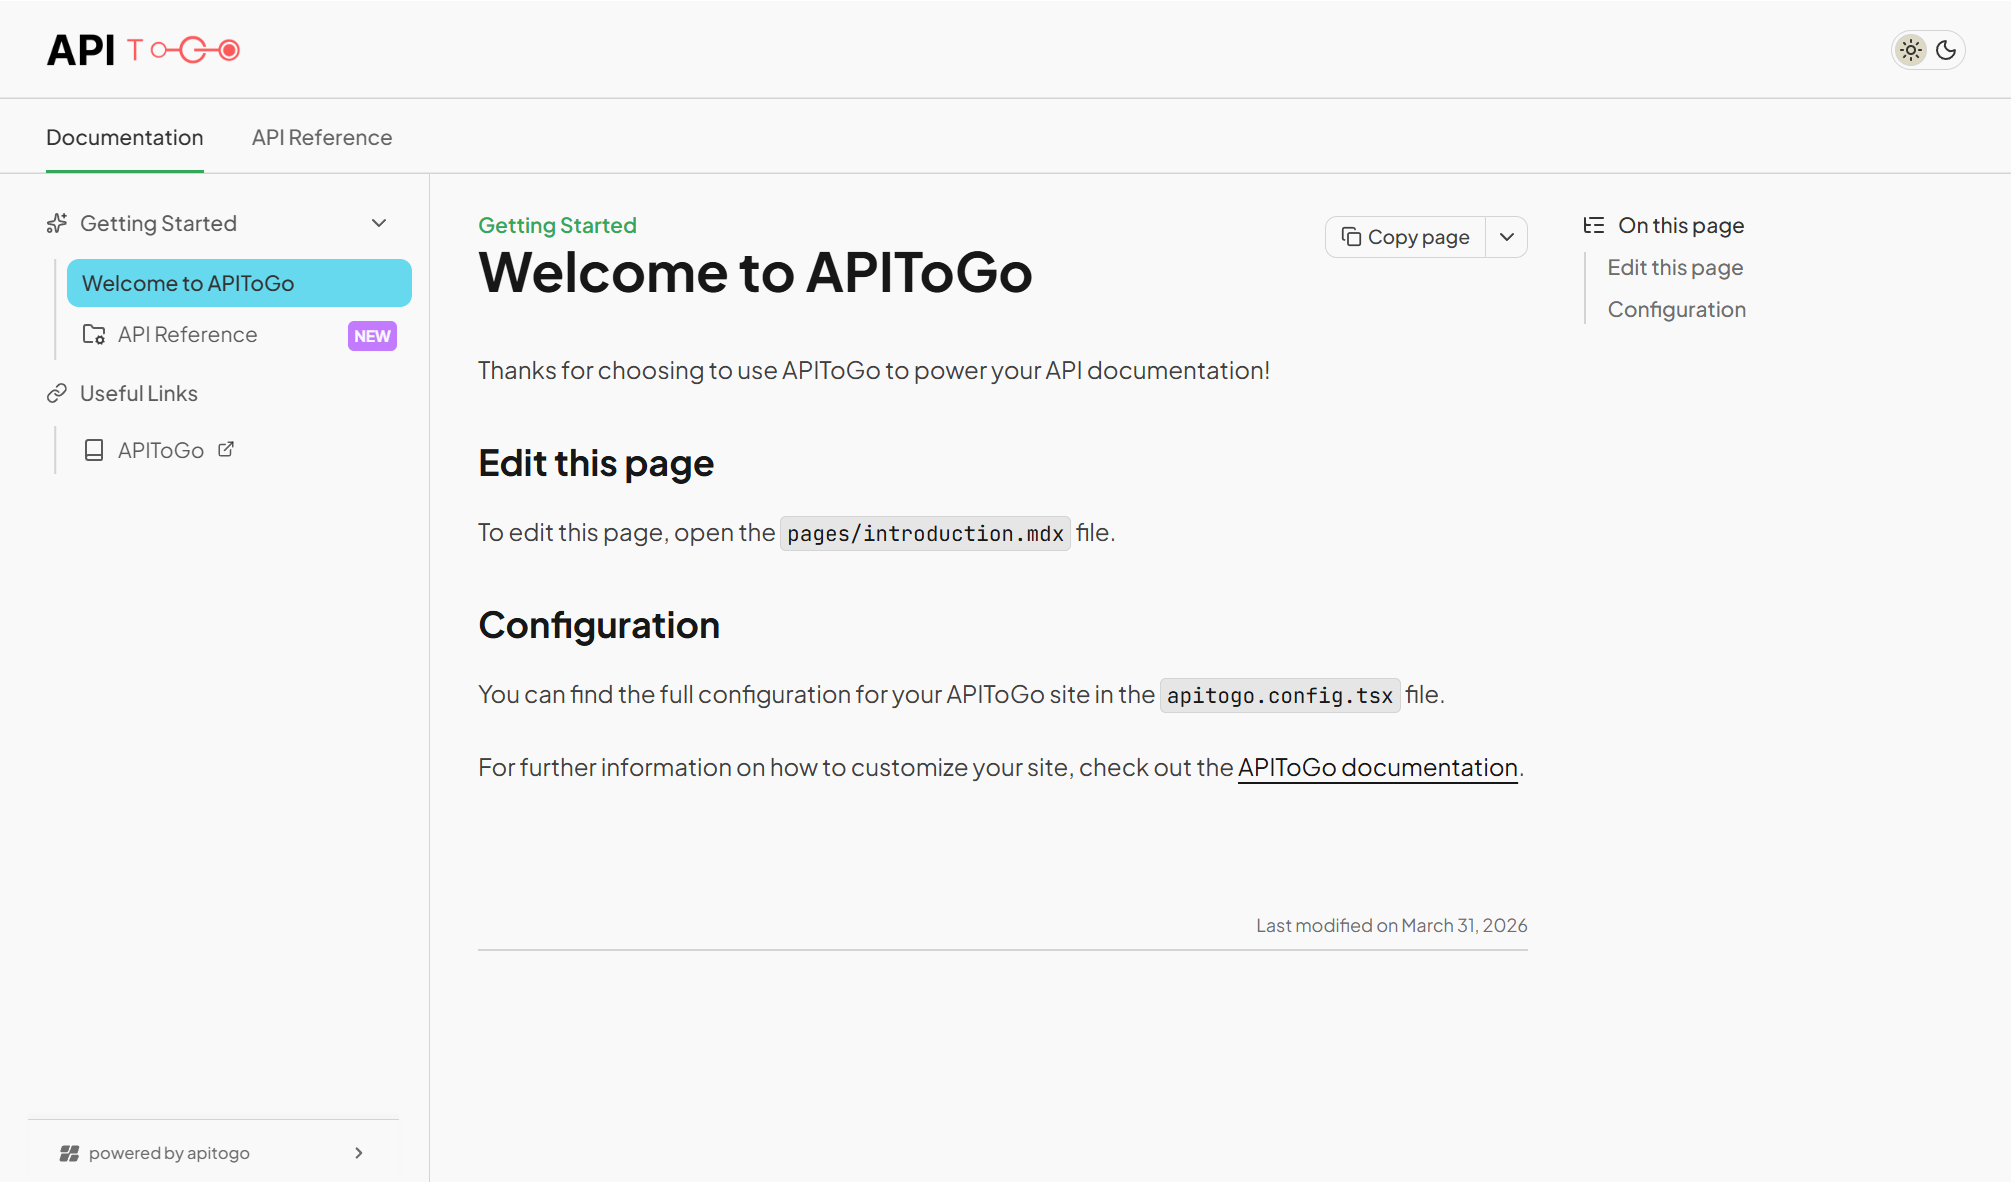The height and width of the screenshot is (1182, 2011).
Task: Open the APIToGo external link icon
Action: click(226, 450)
